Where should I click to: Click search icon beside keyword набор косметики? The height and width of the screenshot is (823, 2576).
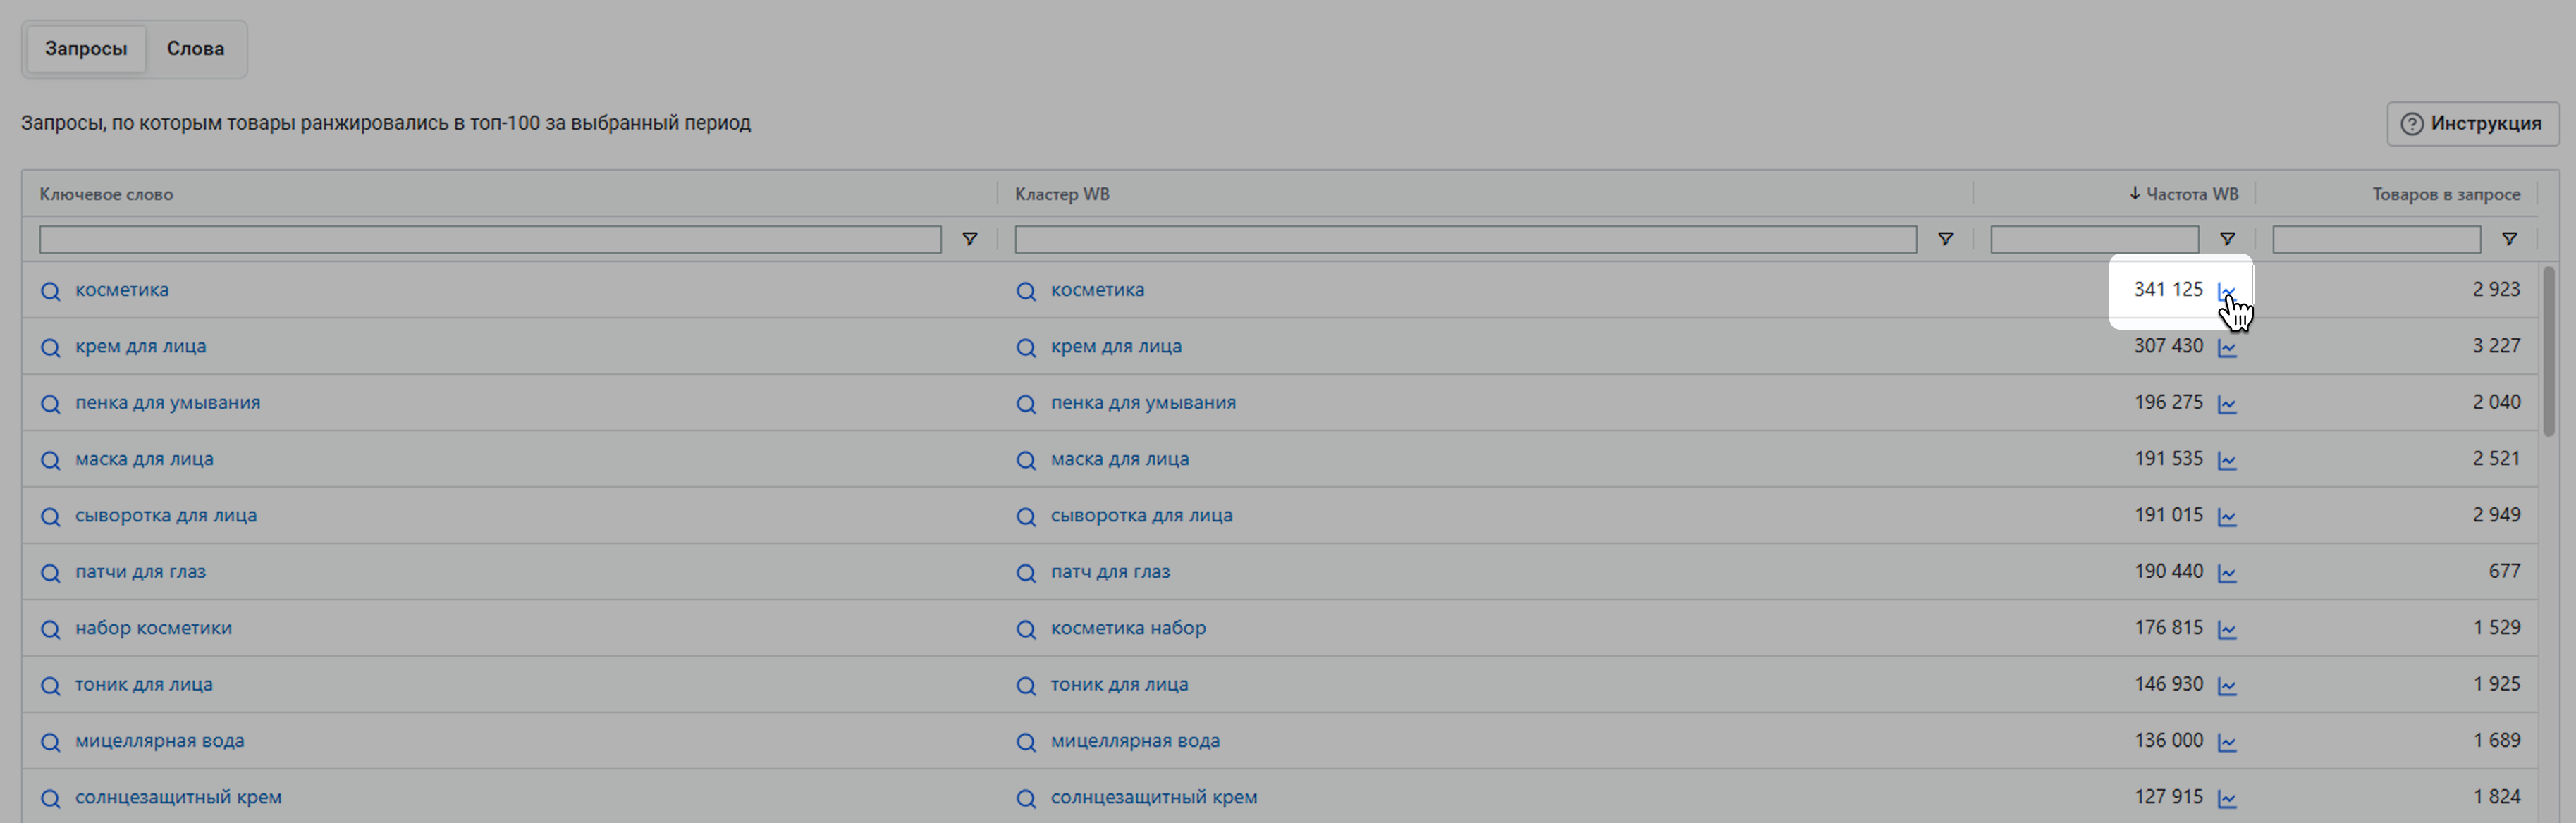[x=50, y=629]
